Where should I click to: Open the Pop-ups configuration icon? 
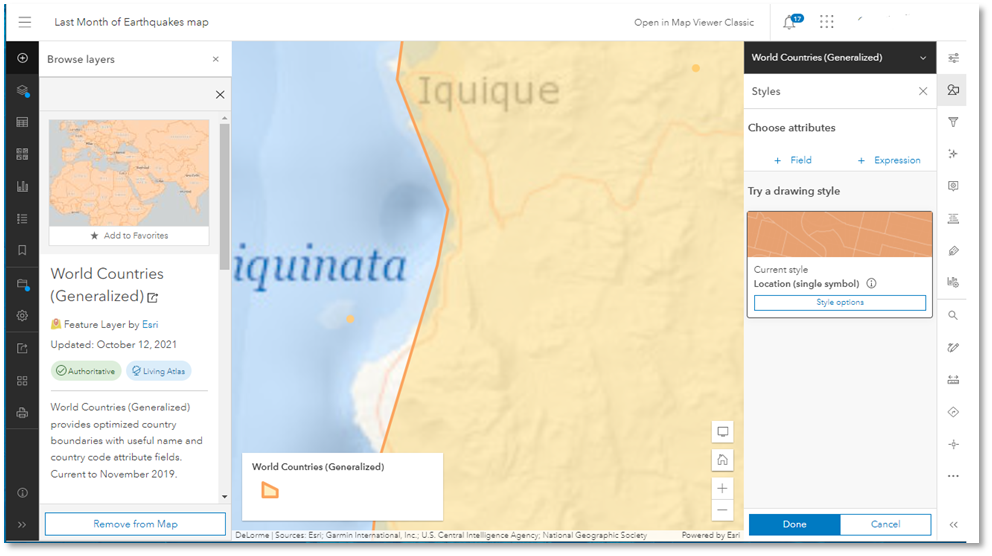(953, 186)
